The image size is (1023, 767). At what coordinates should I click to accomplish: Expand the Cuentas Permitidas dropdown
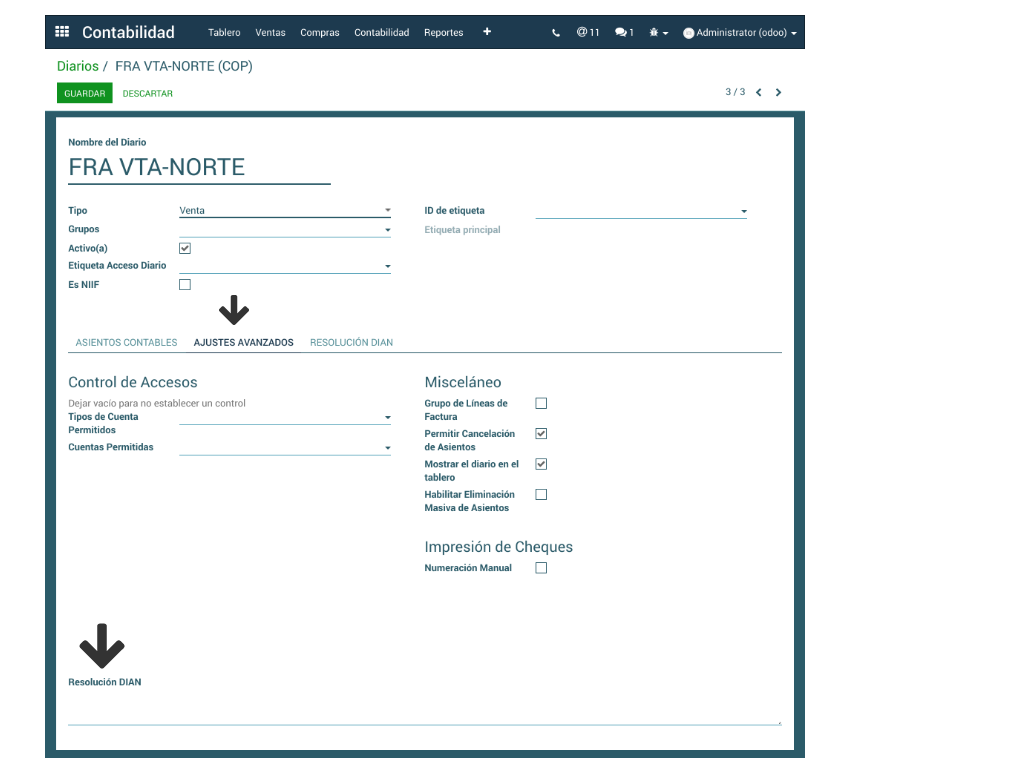click(284, 448)
